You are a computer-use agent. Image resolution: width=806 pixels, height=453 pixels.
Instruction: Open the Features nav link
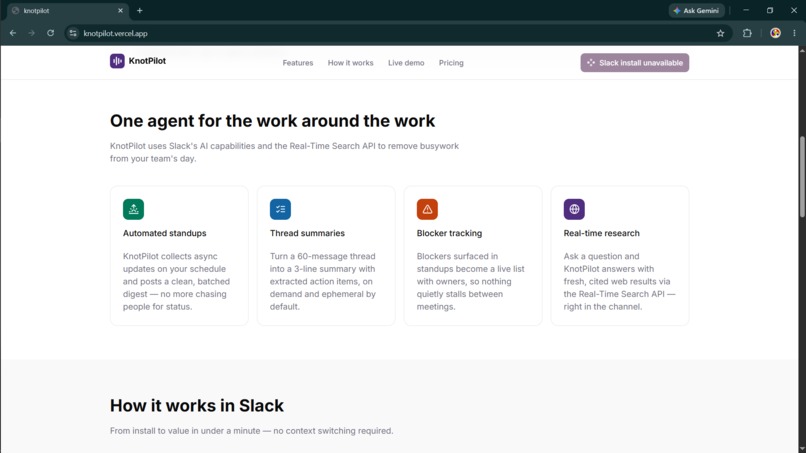click(298, 63)
